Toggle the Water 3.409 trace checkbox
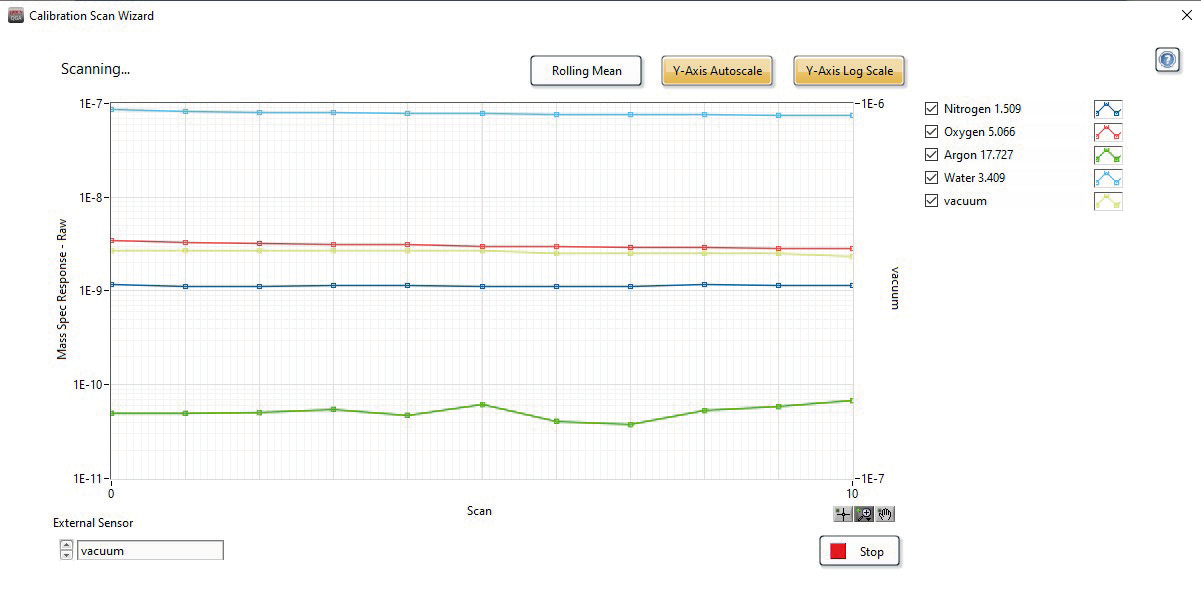The width and height of the screenshot is (1201, 590). click(x=932, y=178)
